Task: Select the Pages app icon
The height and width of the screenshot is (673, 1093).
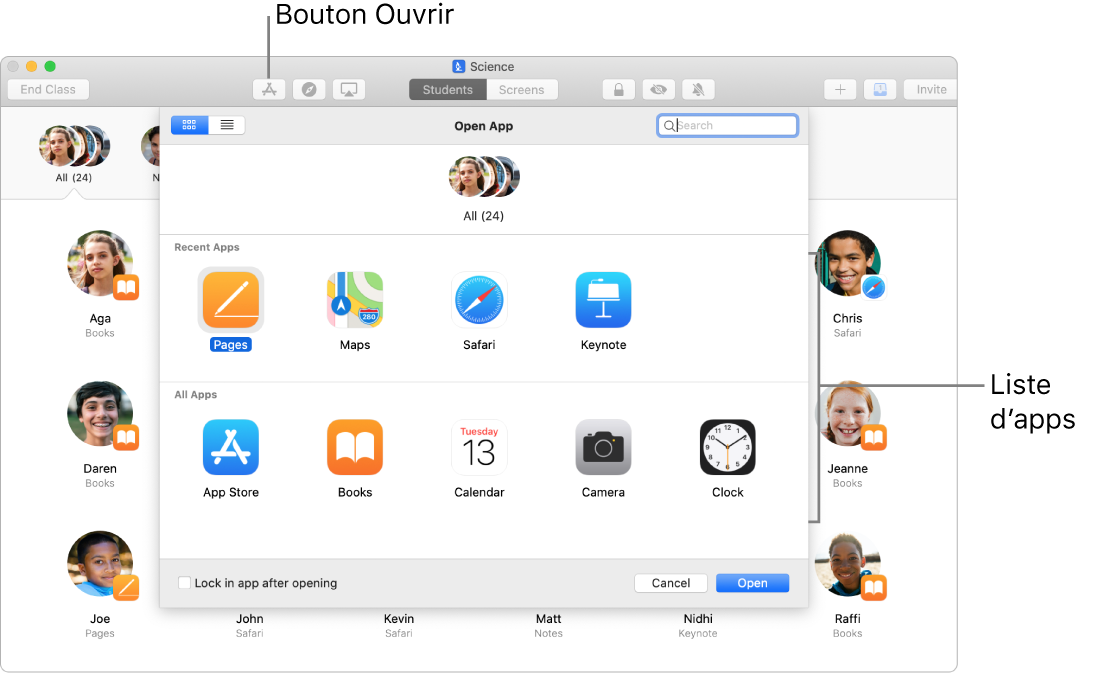Action: pos(231,300)
